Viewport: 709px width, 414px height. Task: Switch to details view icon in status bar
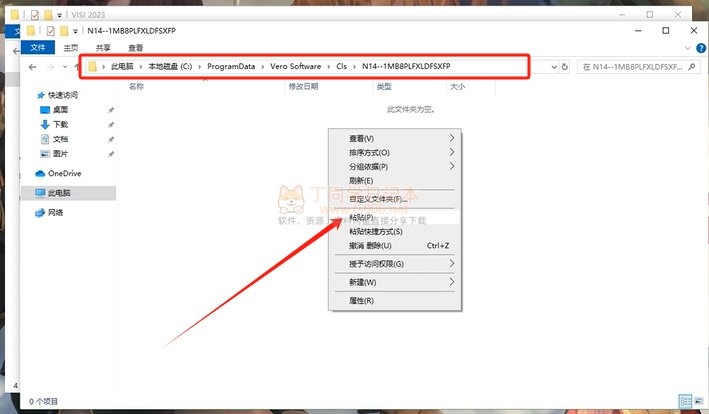point(685,401)
